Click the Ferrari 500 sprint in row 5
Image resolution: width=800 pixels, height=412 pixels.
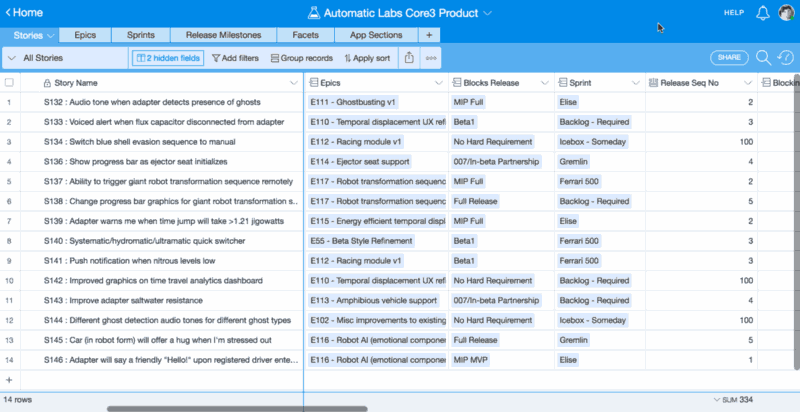pyautogui.click(x=579, y=182)
